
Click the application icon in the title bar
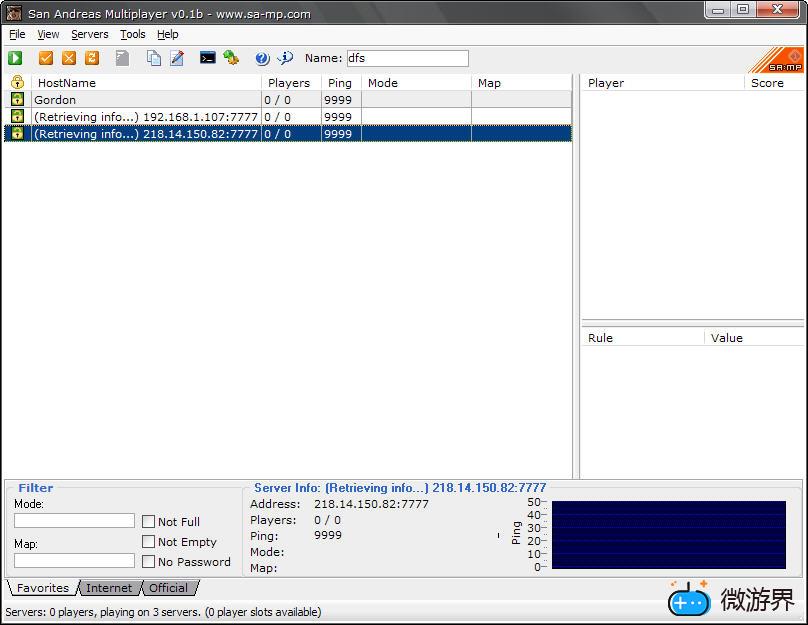click(x=14, y=13)
